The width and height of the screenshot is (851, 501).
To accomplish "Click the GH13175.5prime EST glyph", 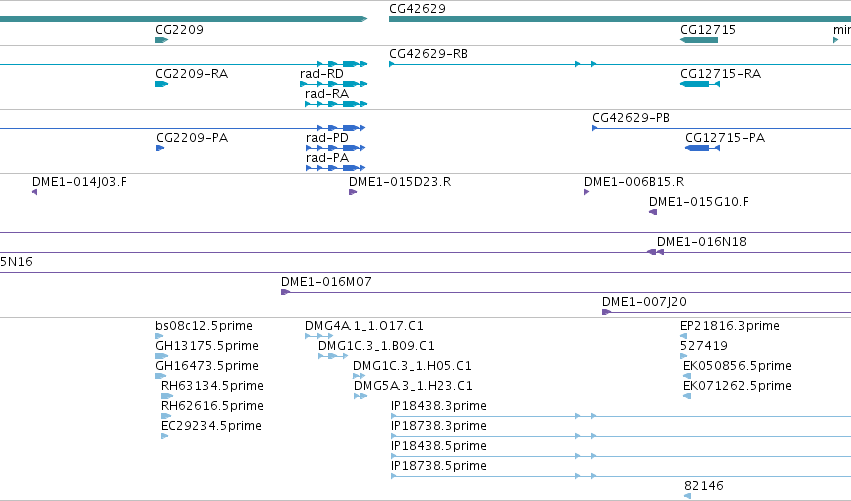I will coord(161,357).
